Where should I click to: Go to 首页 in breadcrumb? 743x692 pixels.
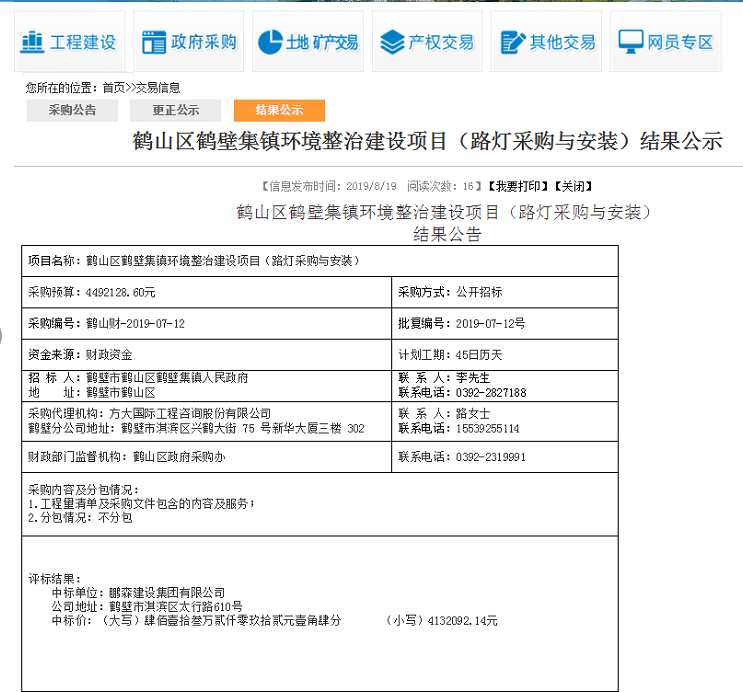(x=114, y=88)
